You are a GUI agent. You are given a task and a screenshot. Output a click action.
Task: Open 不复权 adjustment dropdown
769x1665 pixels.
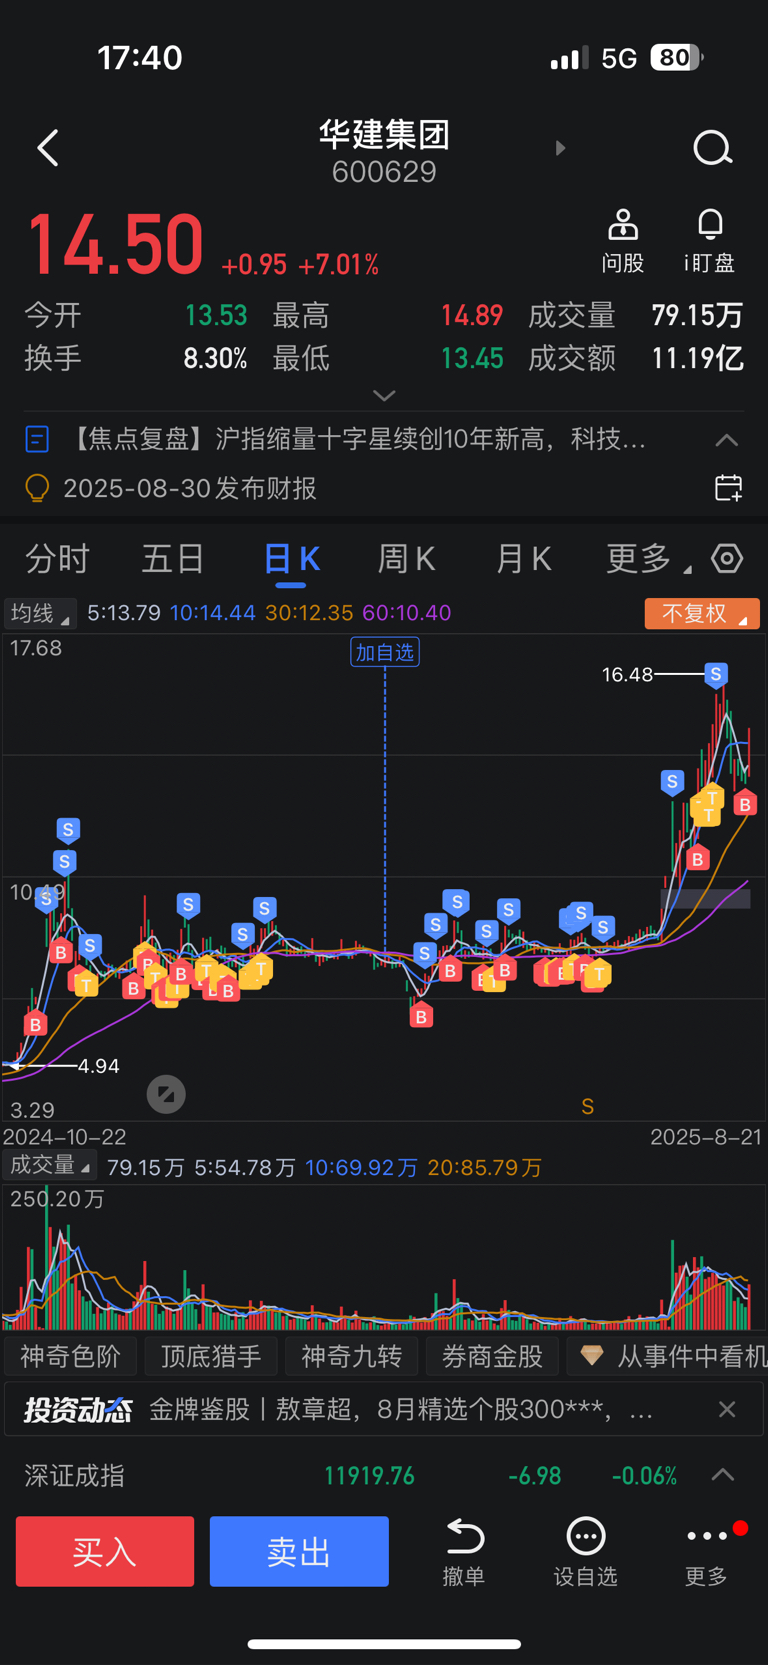pyautogui.click(x=702, y=613)
